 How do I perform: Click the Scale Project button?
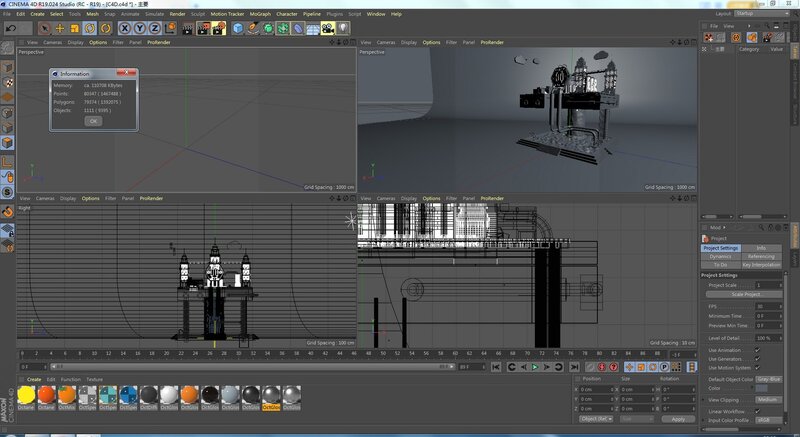tap(746, 295)
